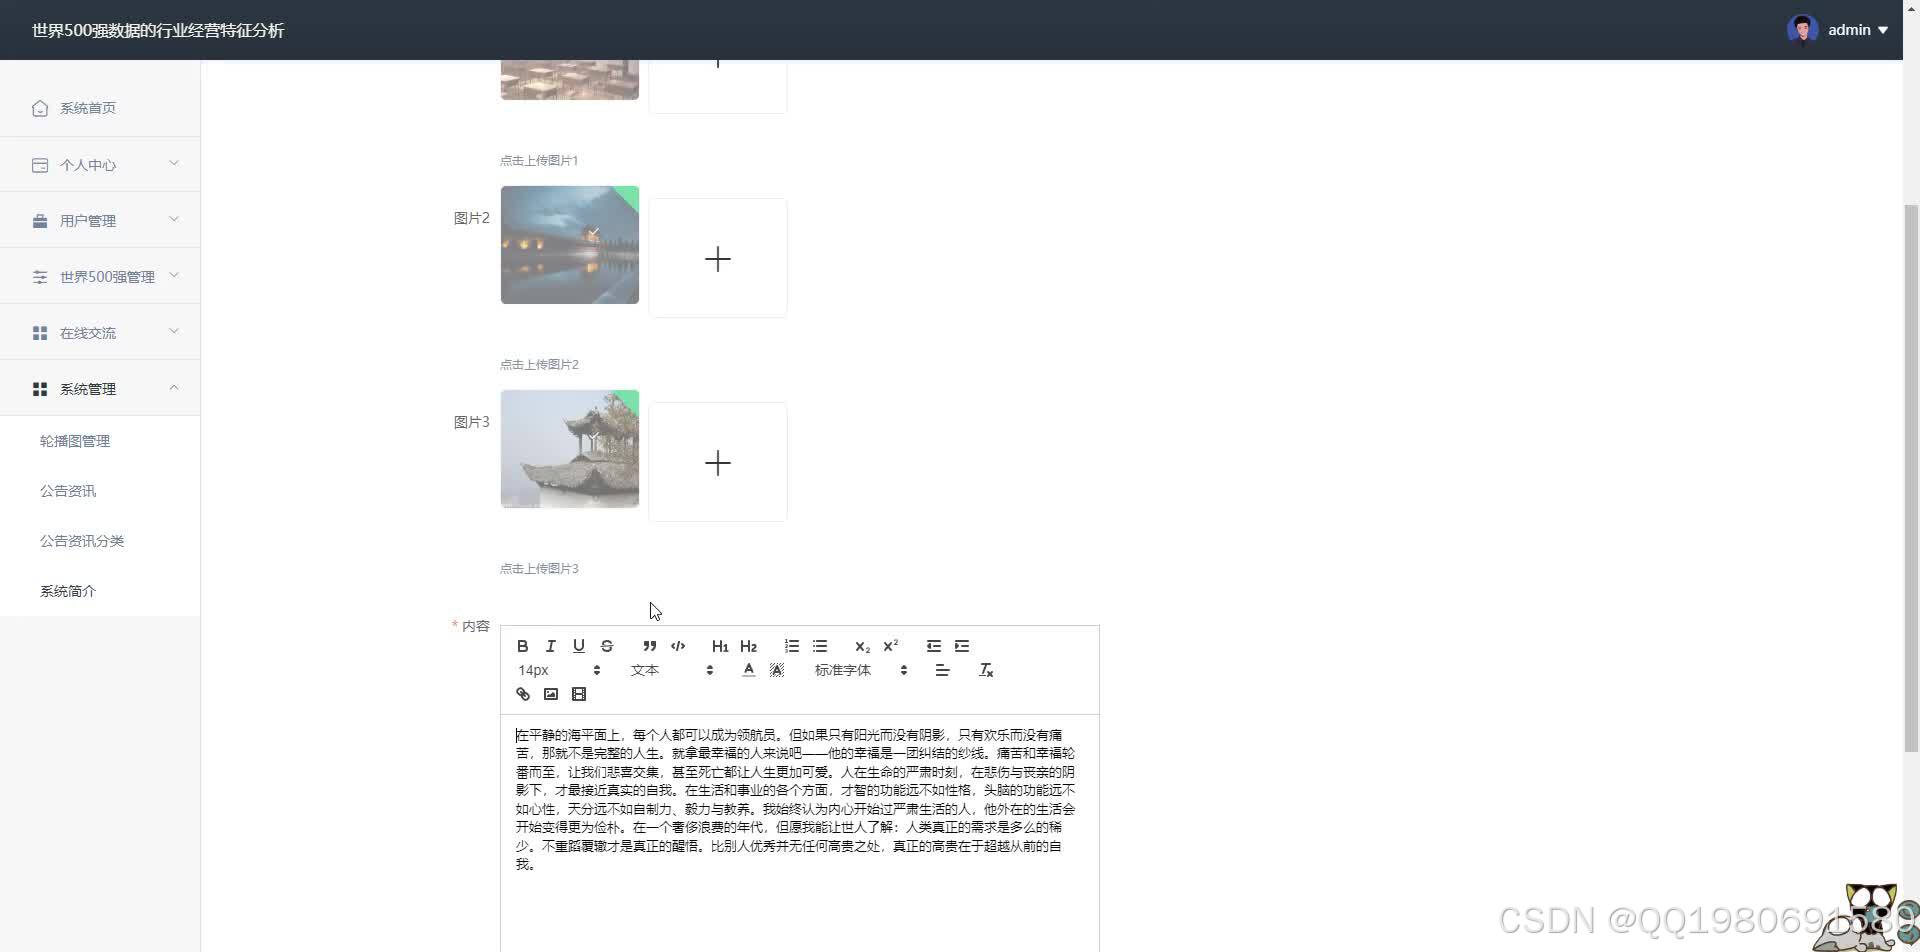The width and height of the screenshot is (1920, 952).
Task: Insert a video into the content
Action: click(580, 694)
